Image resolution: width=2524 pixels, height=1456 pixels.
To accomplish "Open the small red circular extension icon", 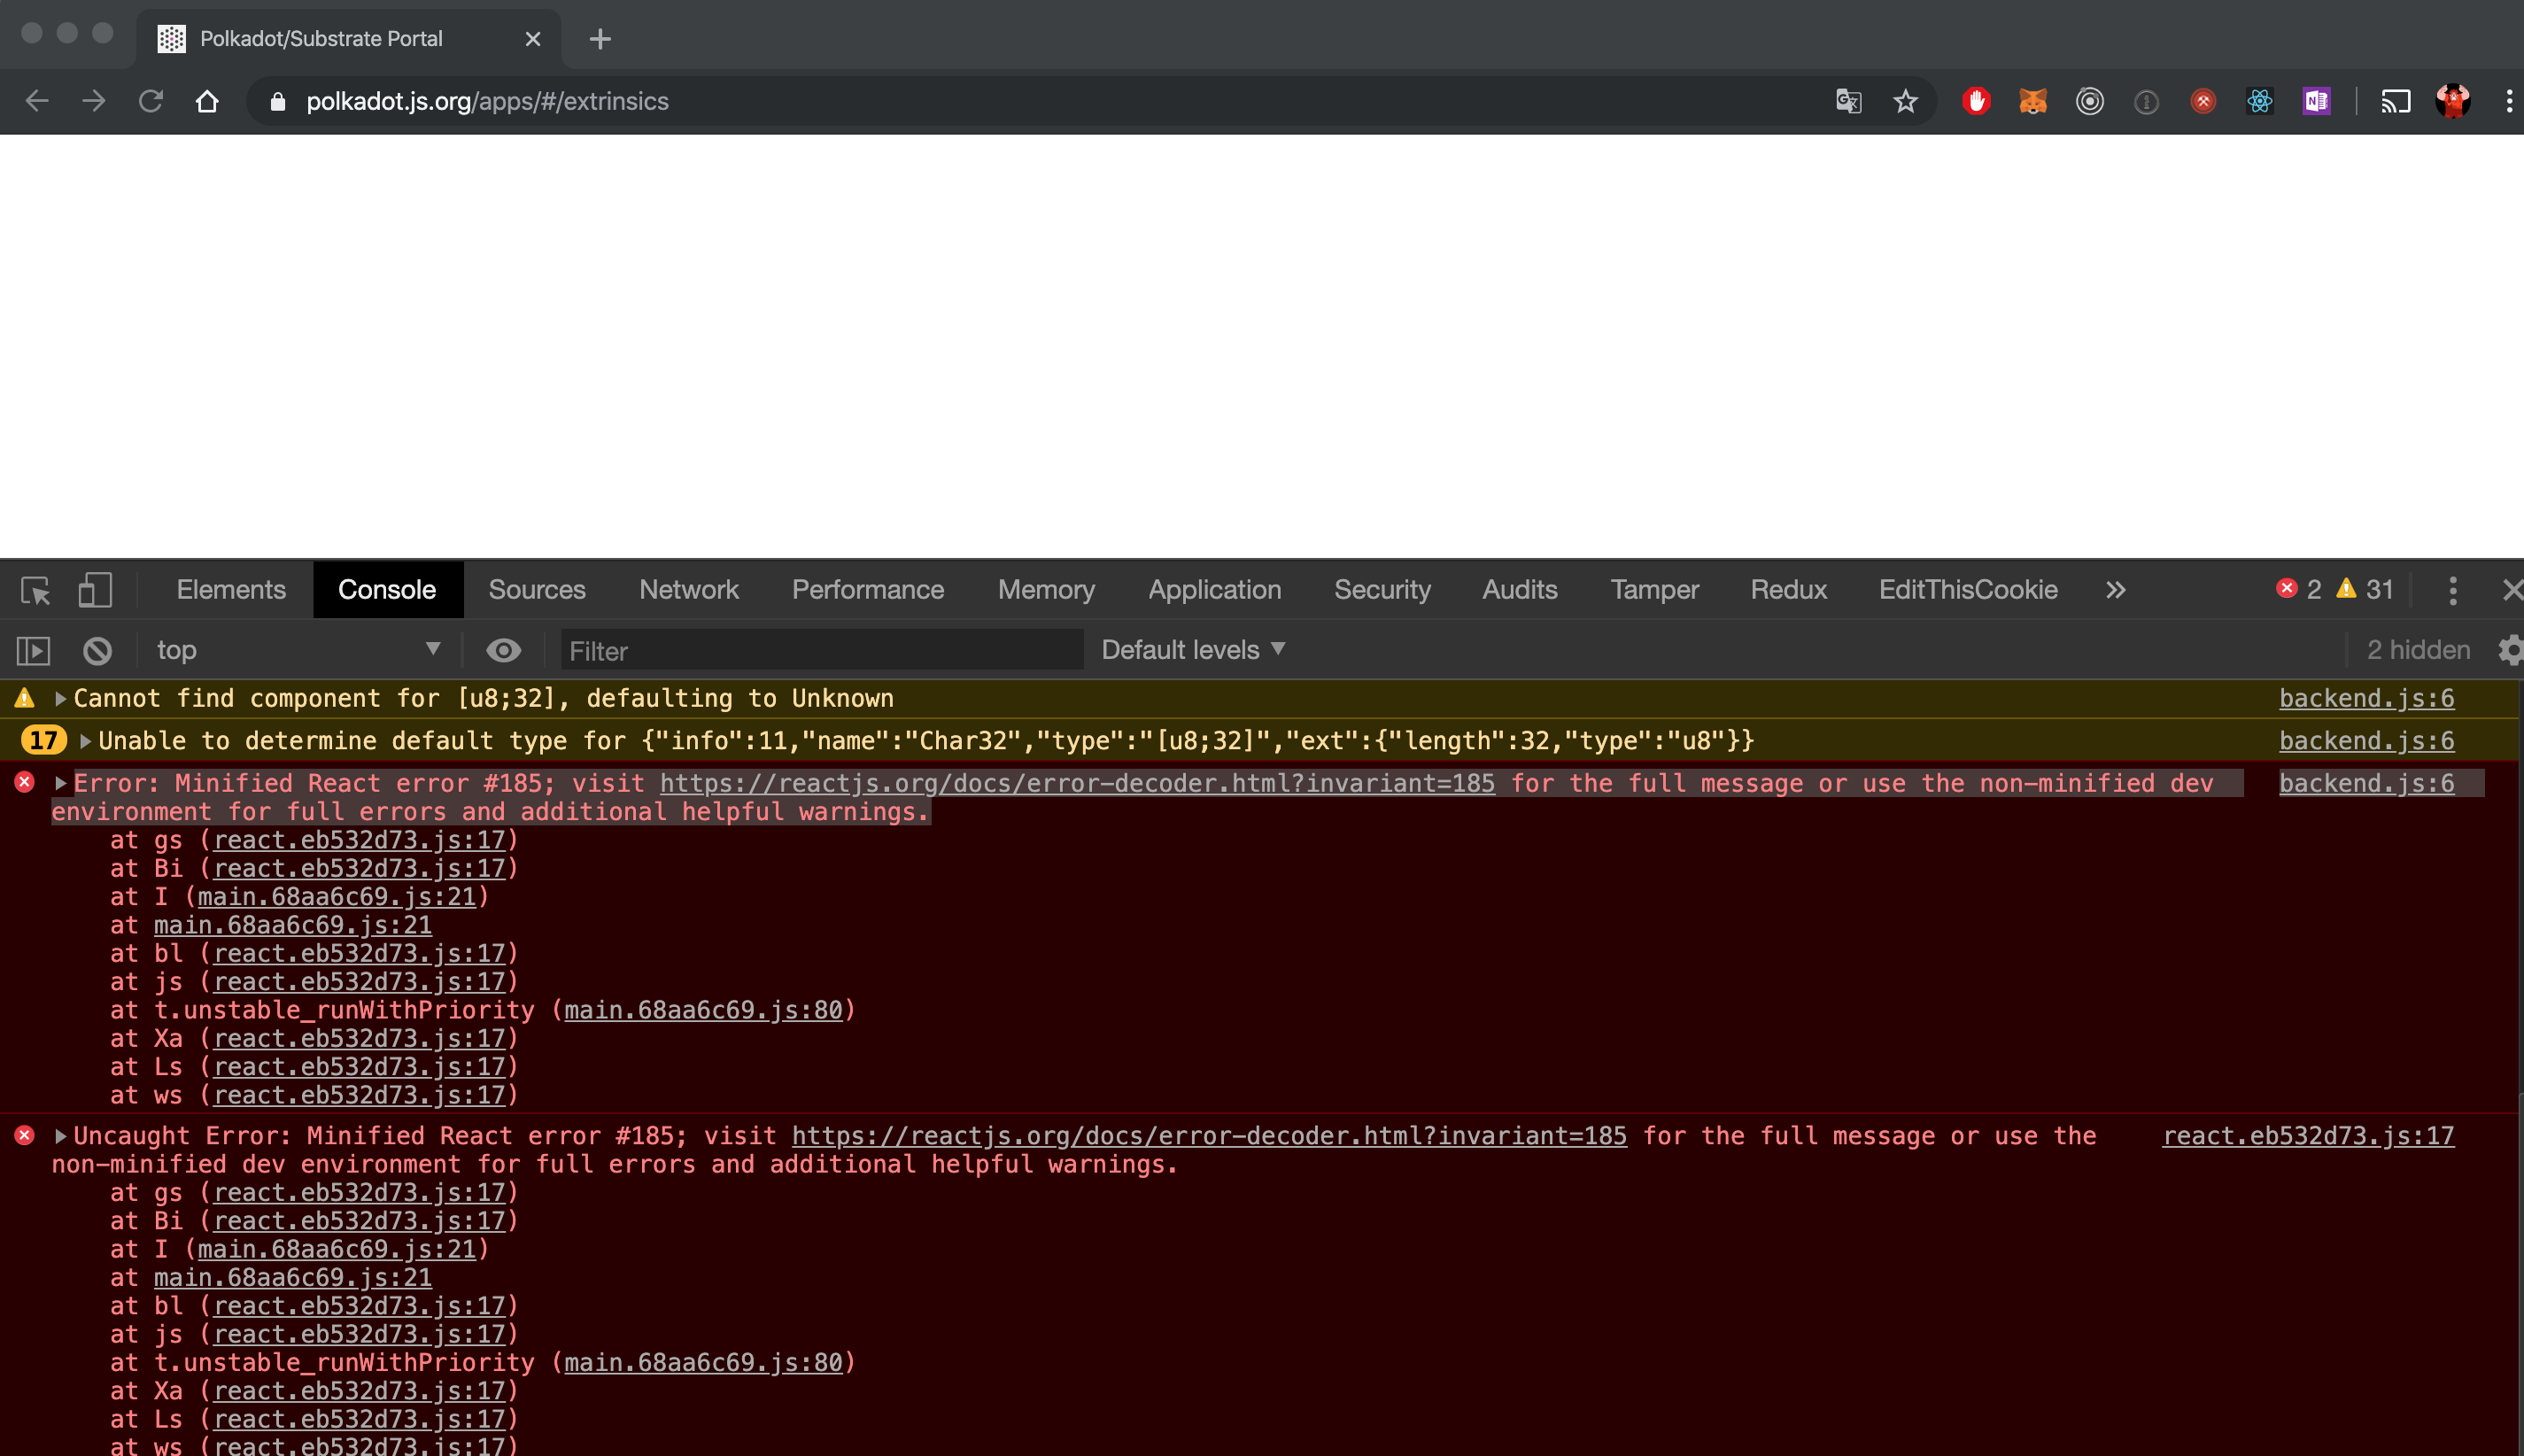I will click(2203, 101).
